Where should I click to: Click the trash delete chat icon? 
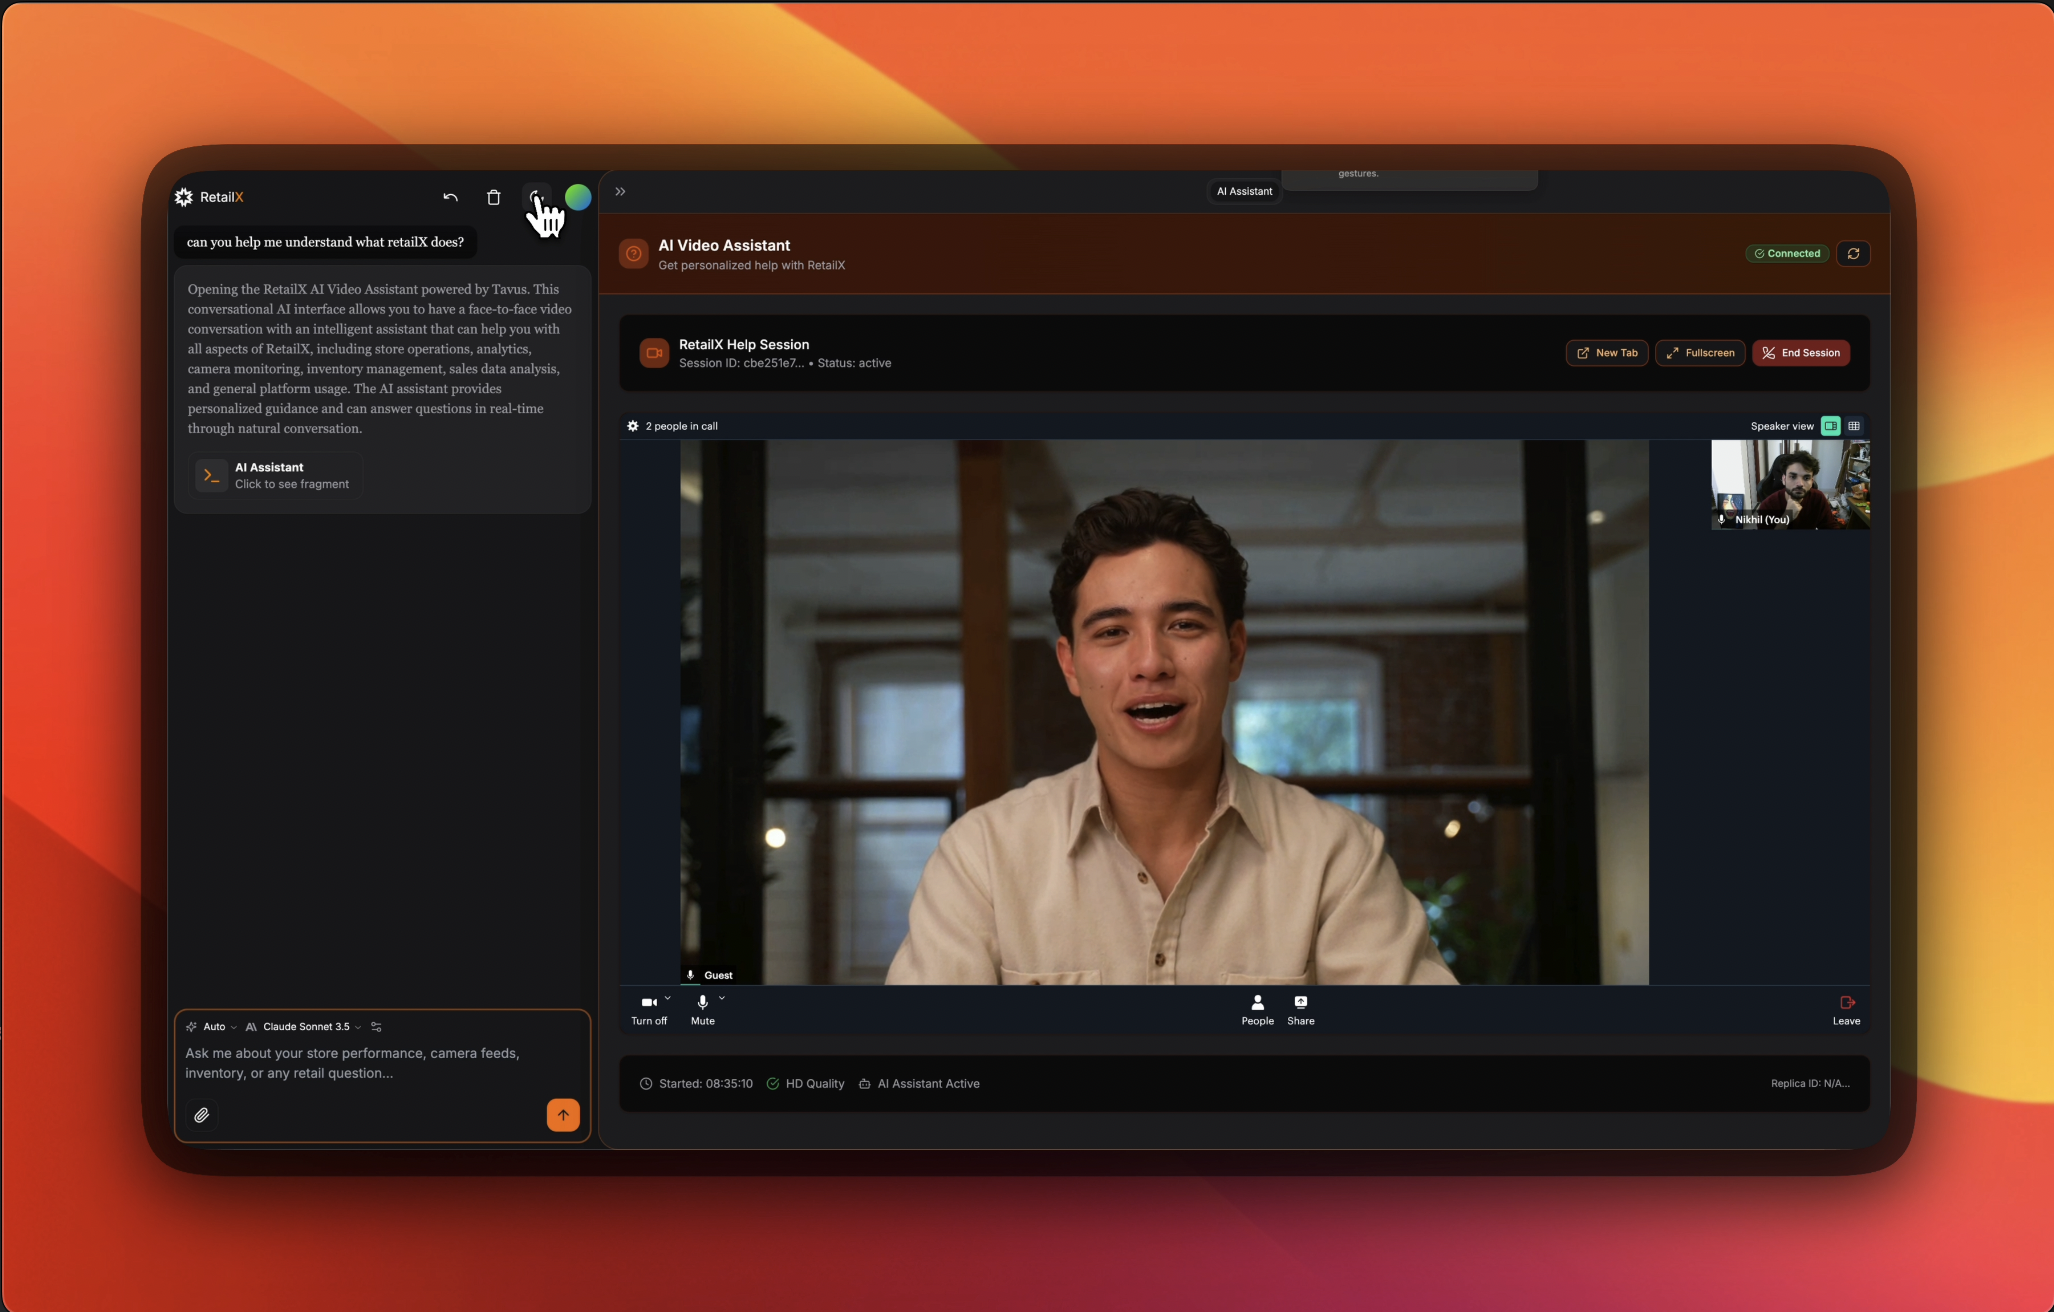[x=493, y=198]
